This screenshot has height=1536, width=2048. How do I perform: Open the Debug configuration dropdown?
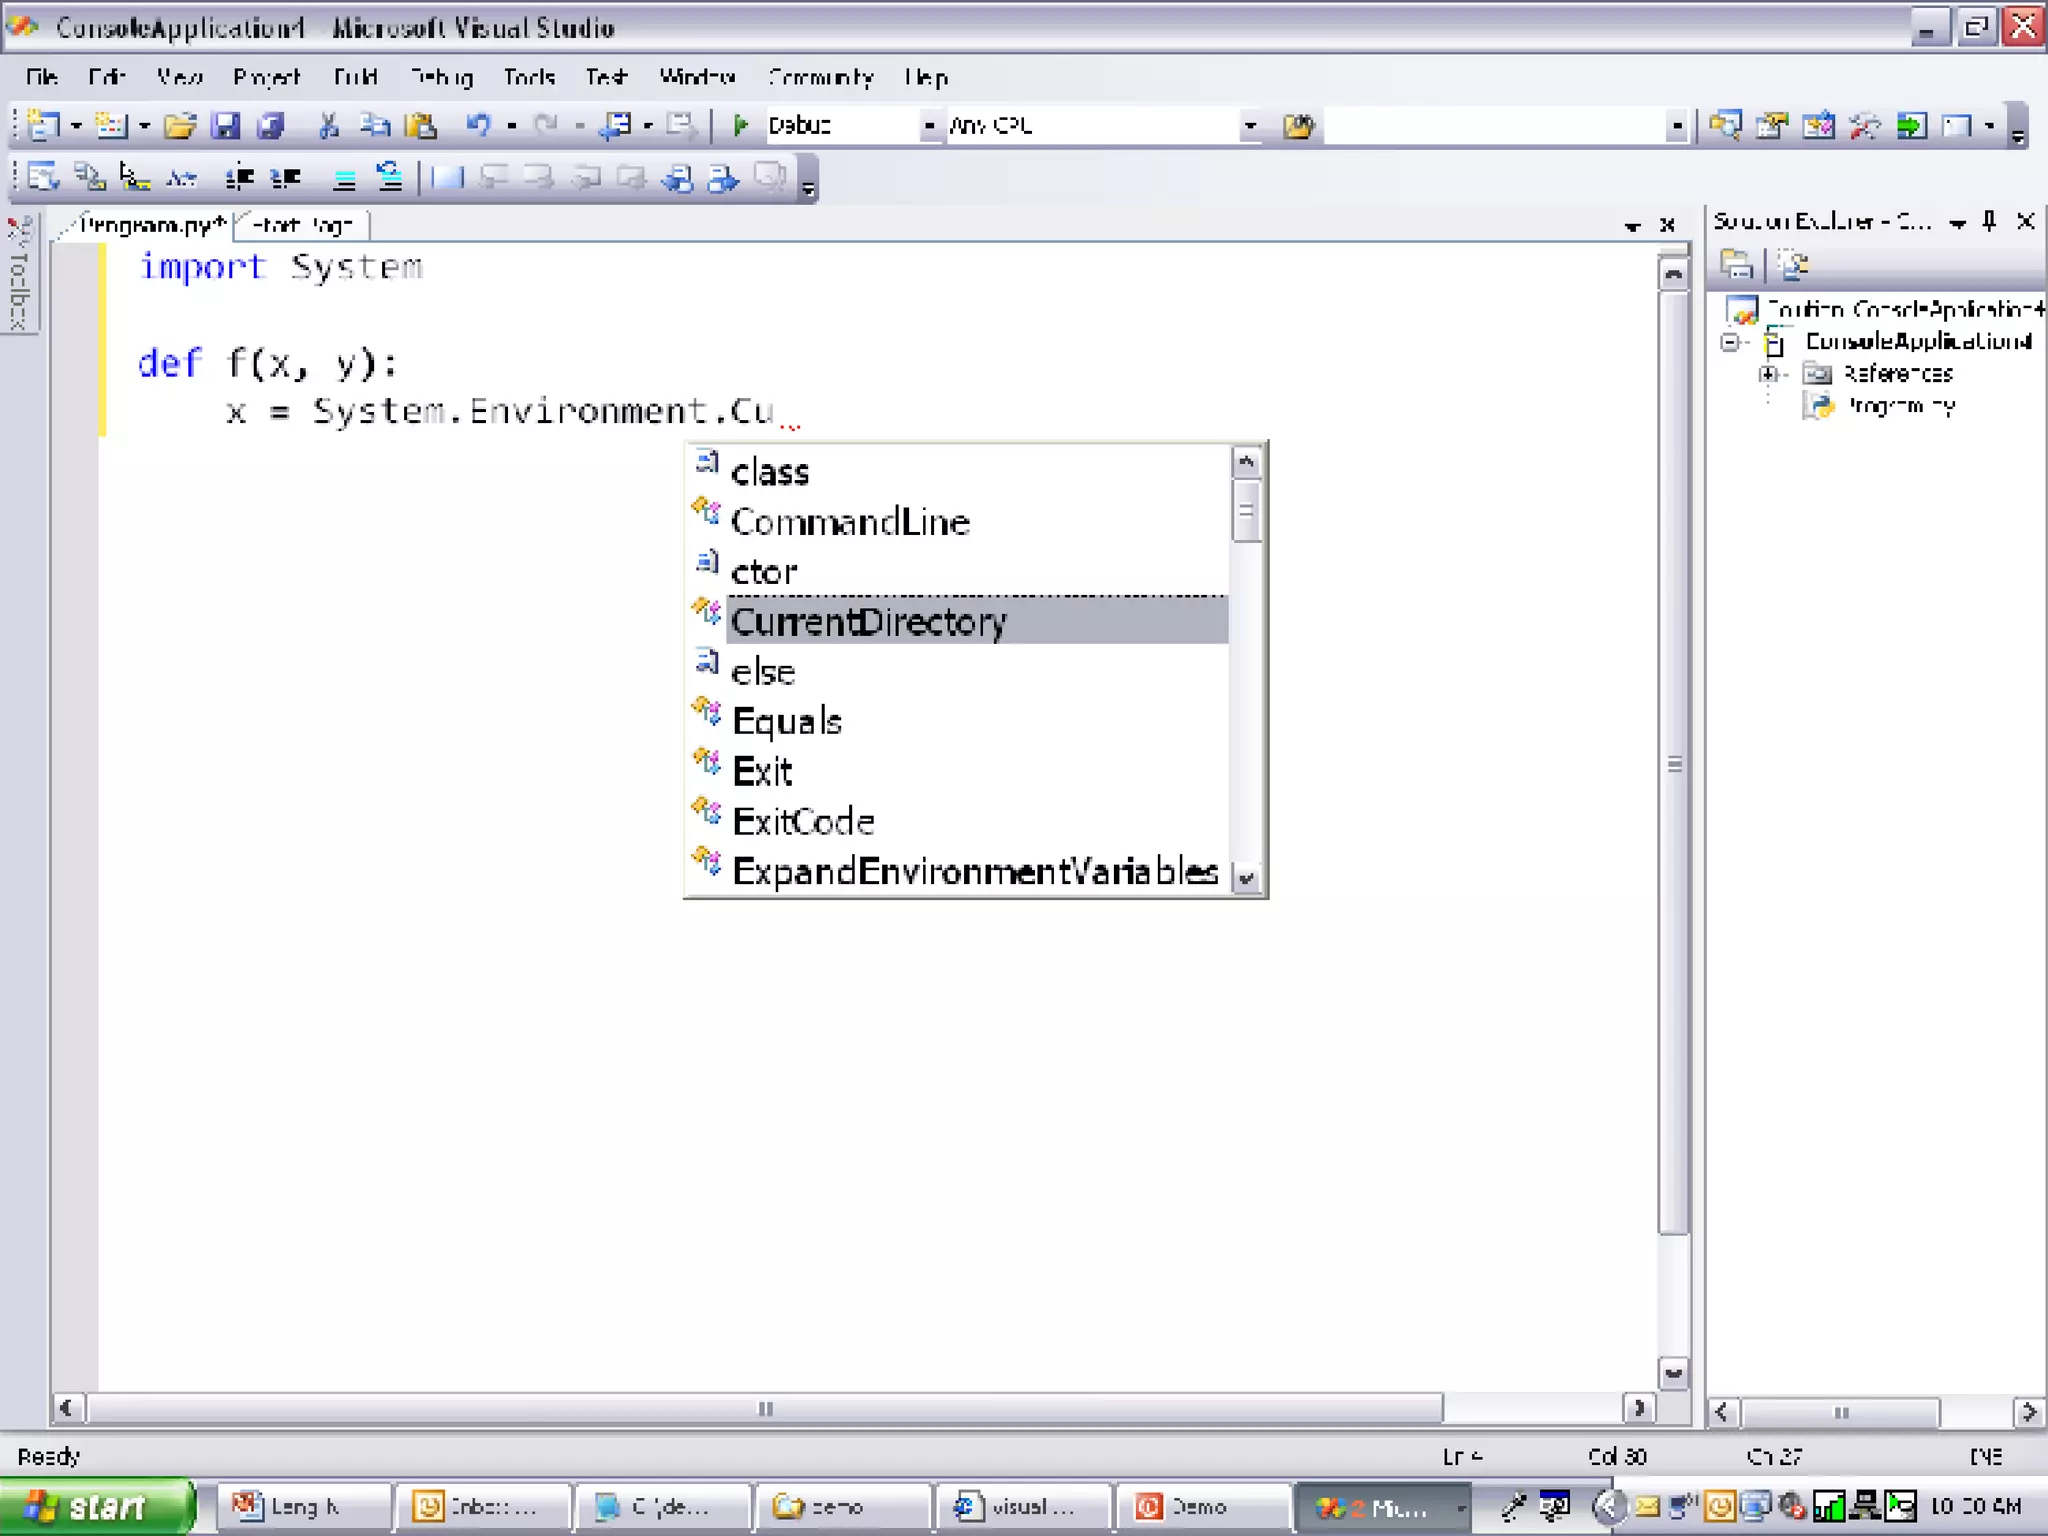929,126
